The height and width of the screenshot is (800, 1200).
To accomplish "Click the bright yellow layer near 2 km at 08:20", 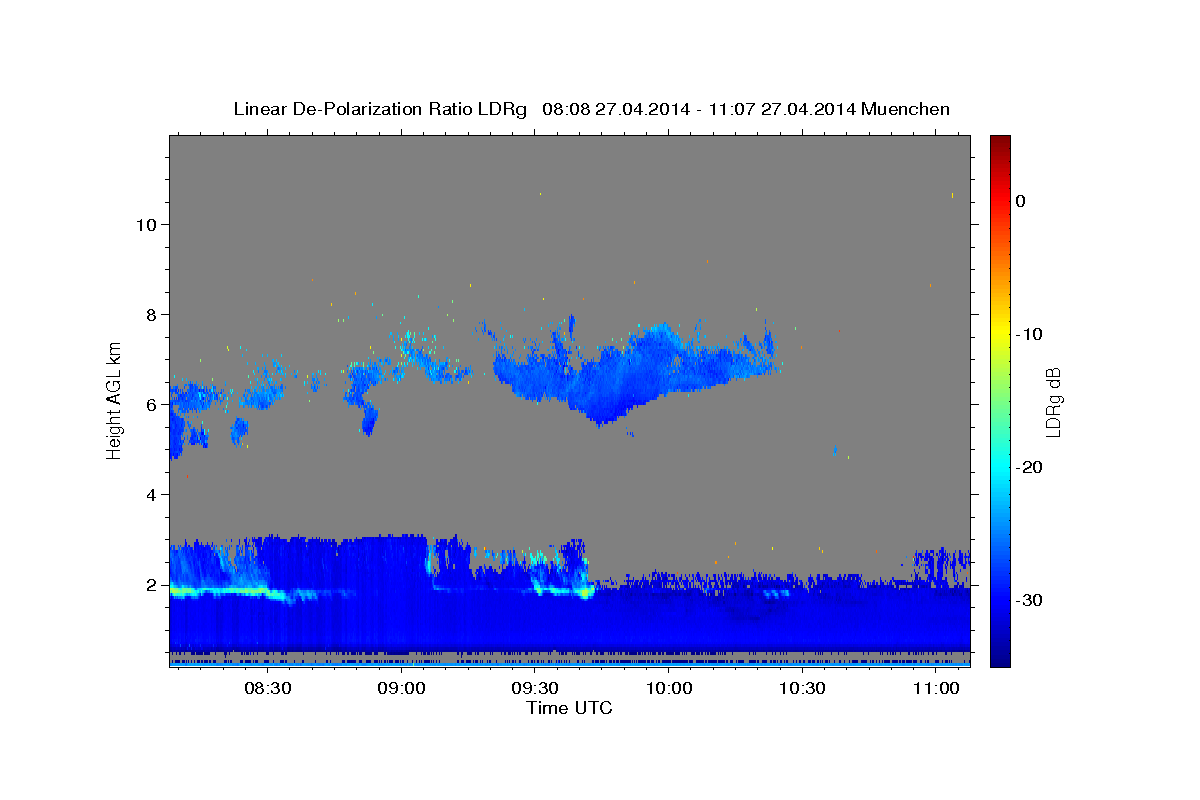I will [x=220, y=591].
